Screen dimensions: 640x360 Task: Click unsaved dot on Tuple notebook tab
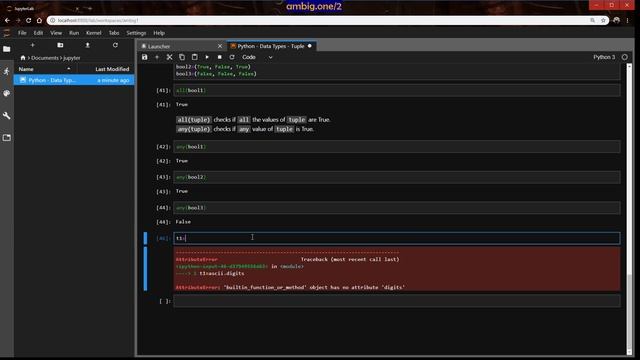point(309,46)
